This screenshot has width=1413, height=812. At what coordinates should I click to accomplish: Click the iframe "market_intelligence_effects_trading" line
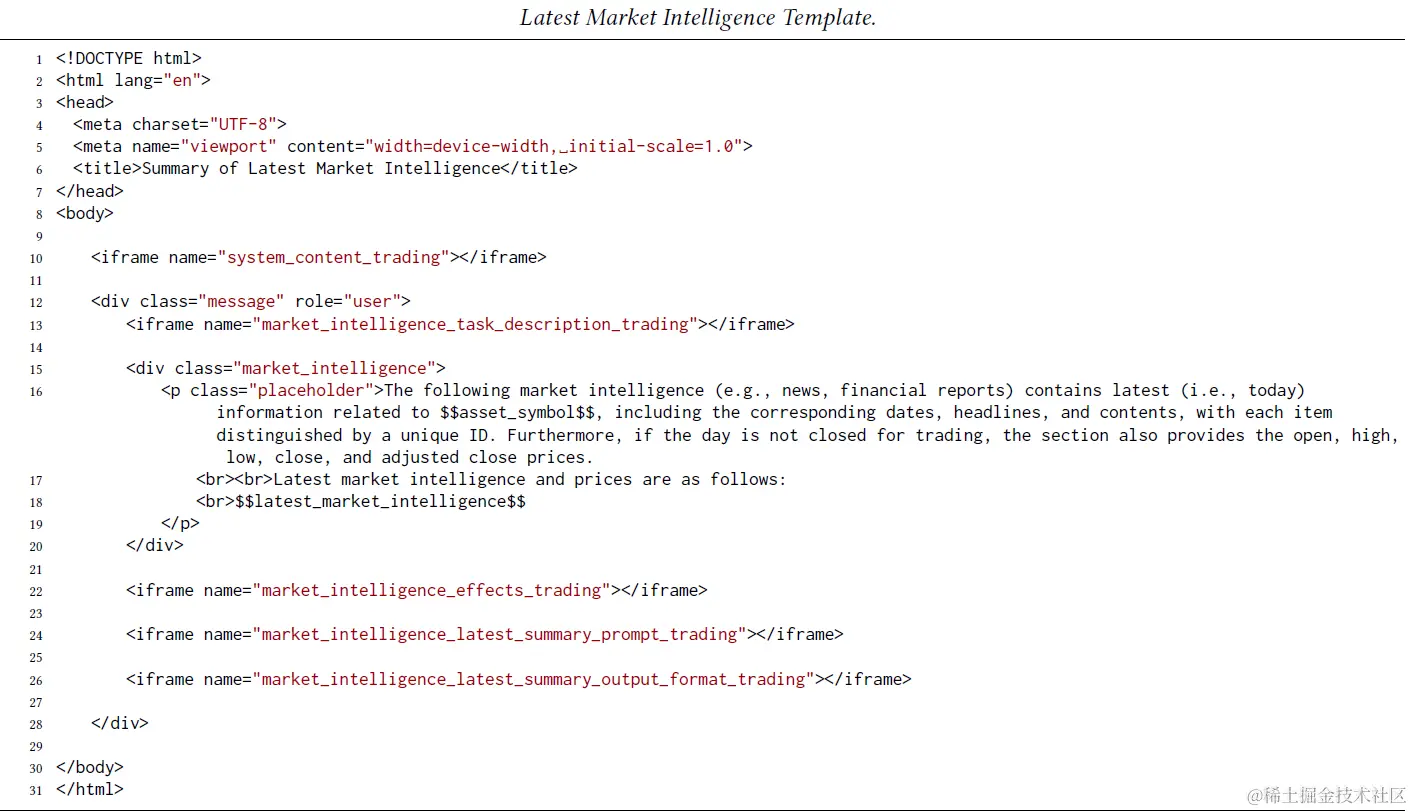pos(417,590)
